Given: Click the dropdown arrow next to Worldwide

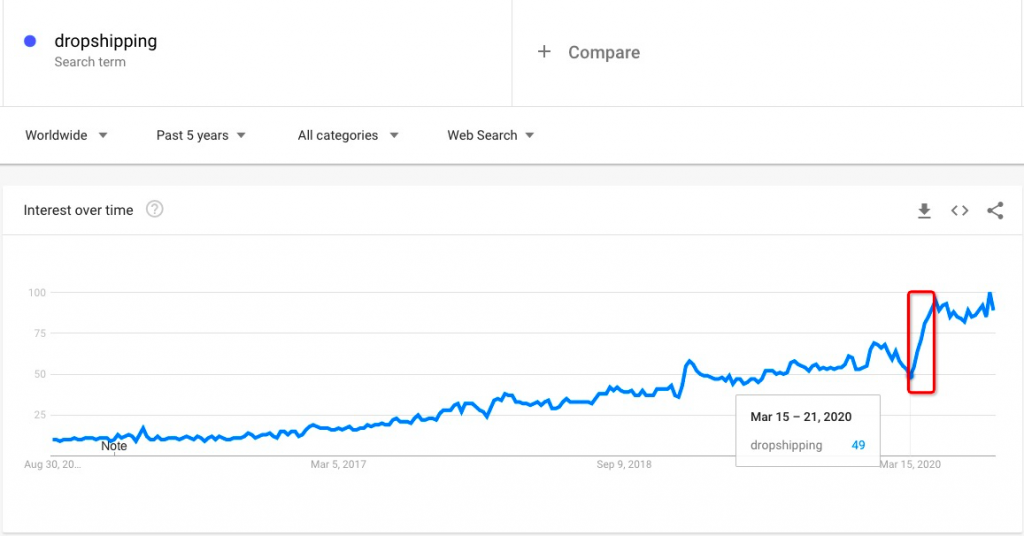Looking at the screenshot, I should pos(103,135).
